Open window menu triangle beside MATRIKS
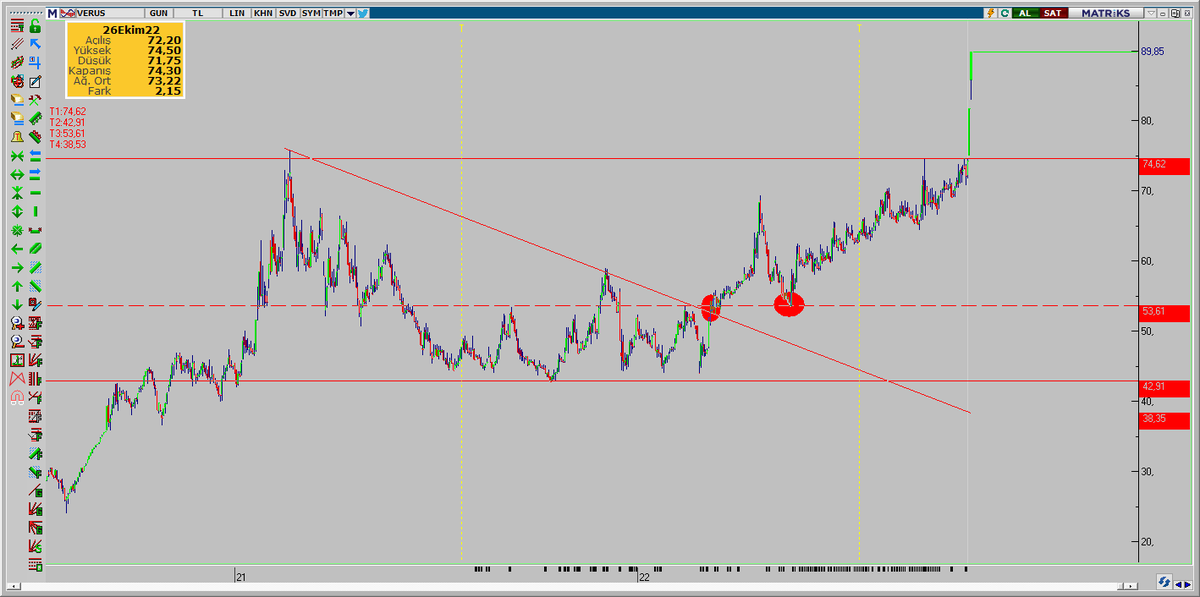 click(1151, 13)
